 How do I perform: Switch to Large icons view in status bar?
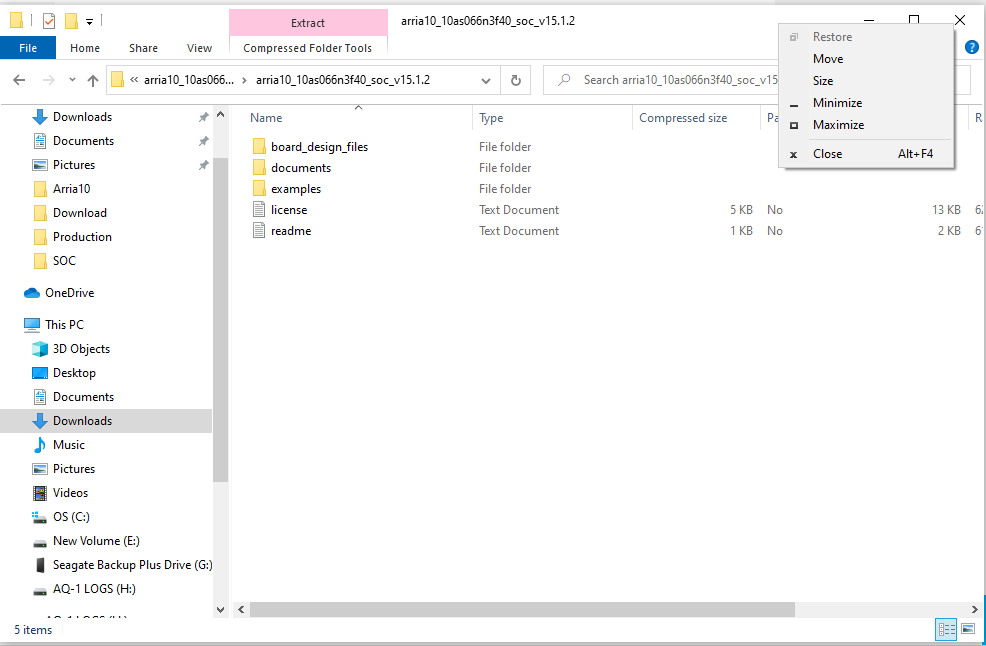click(x=968, y=628)
